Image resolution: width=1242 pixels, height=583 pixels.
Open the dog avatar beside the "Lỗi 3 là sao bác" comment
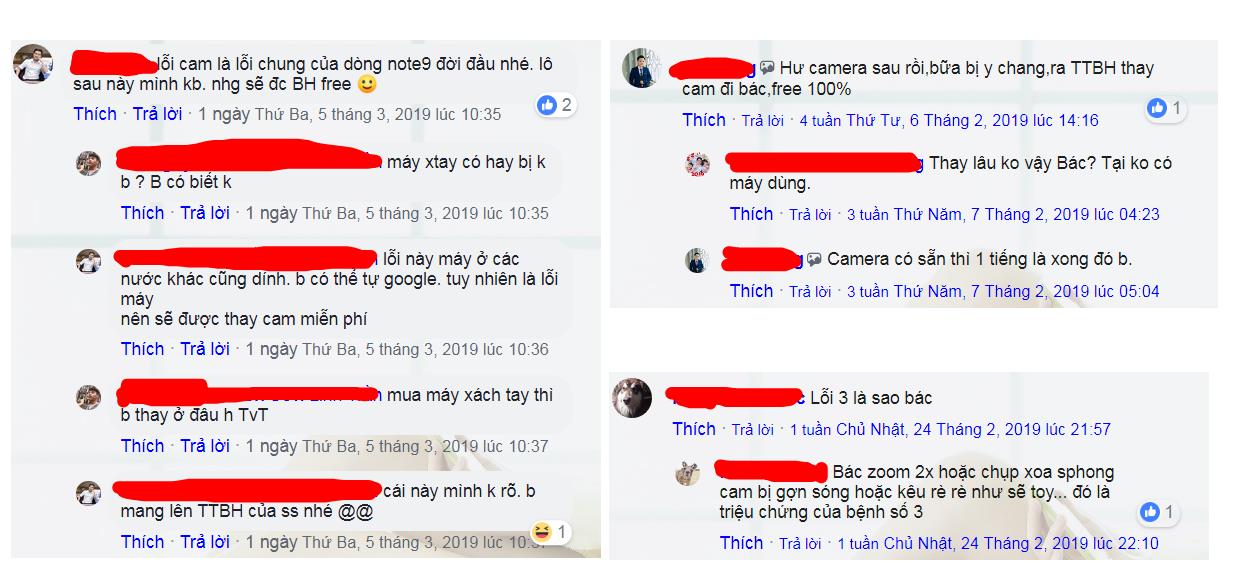632,398
